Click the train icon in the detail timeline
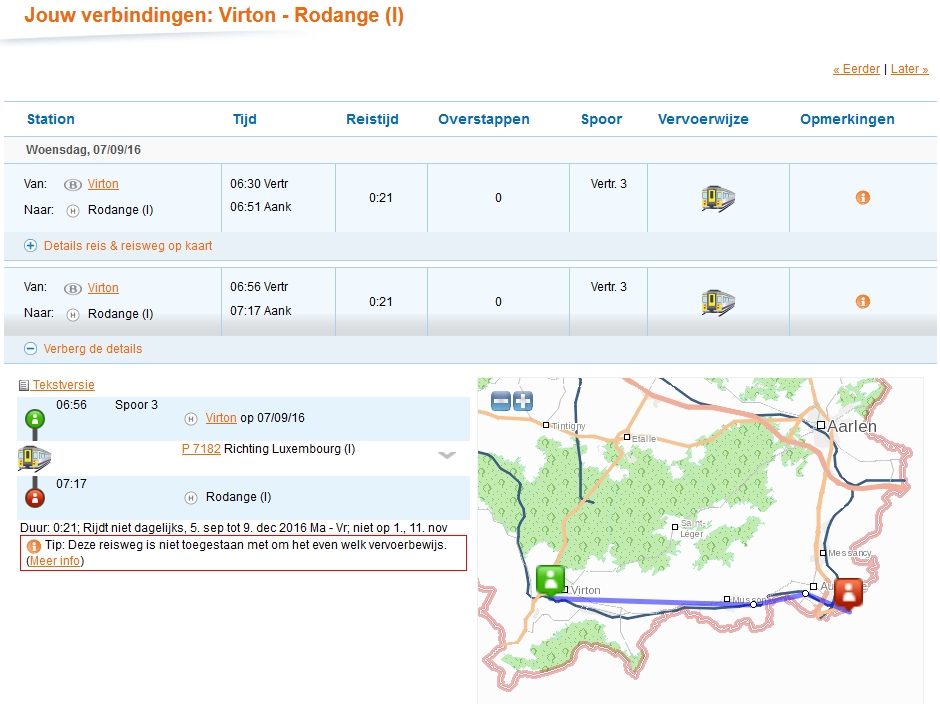The width and height of the screenshot is (940, 704). point(34,459)
